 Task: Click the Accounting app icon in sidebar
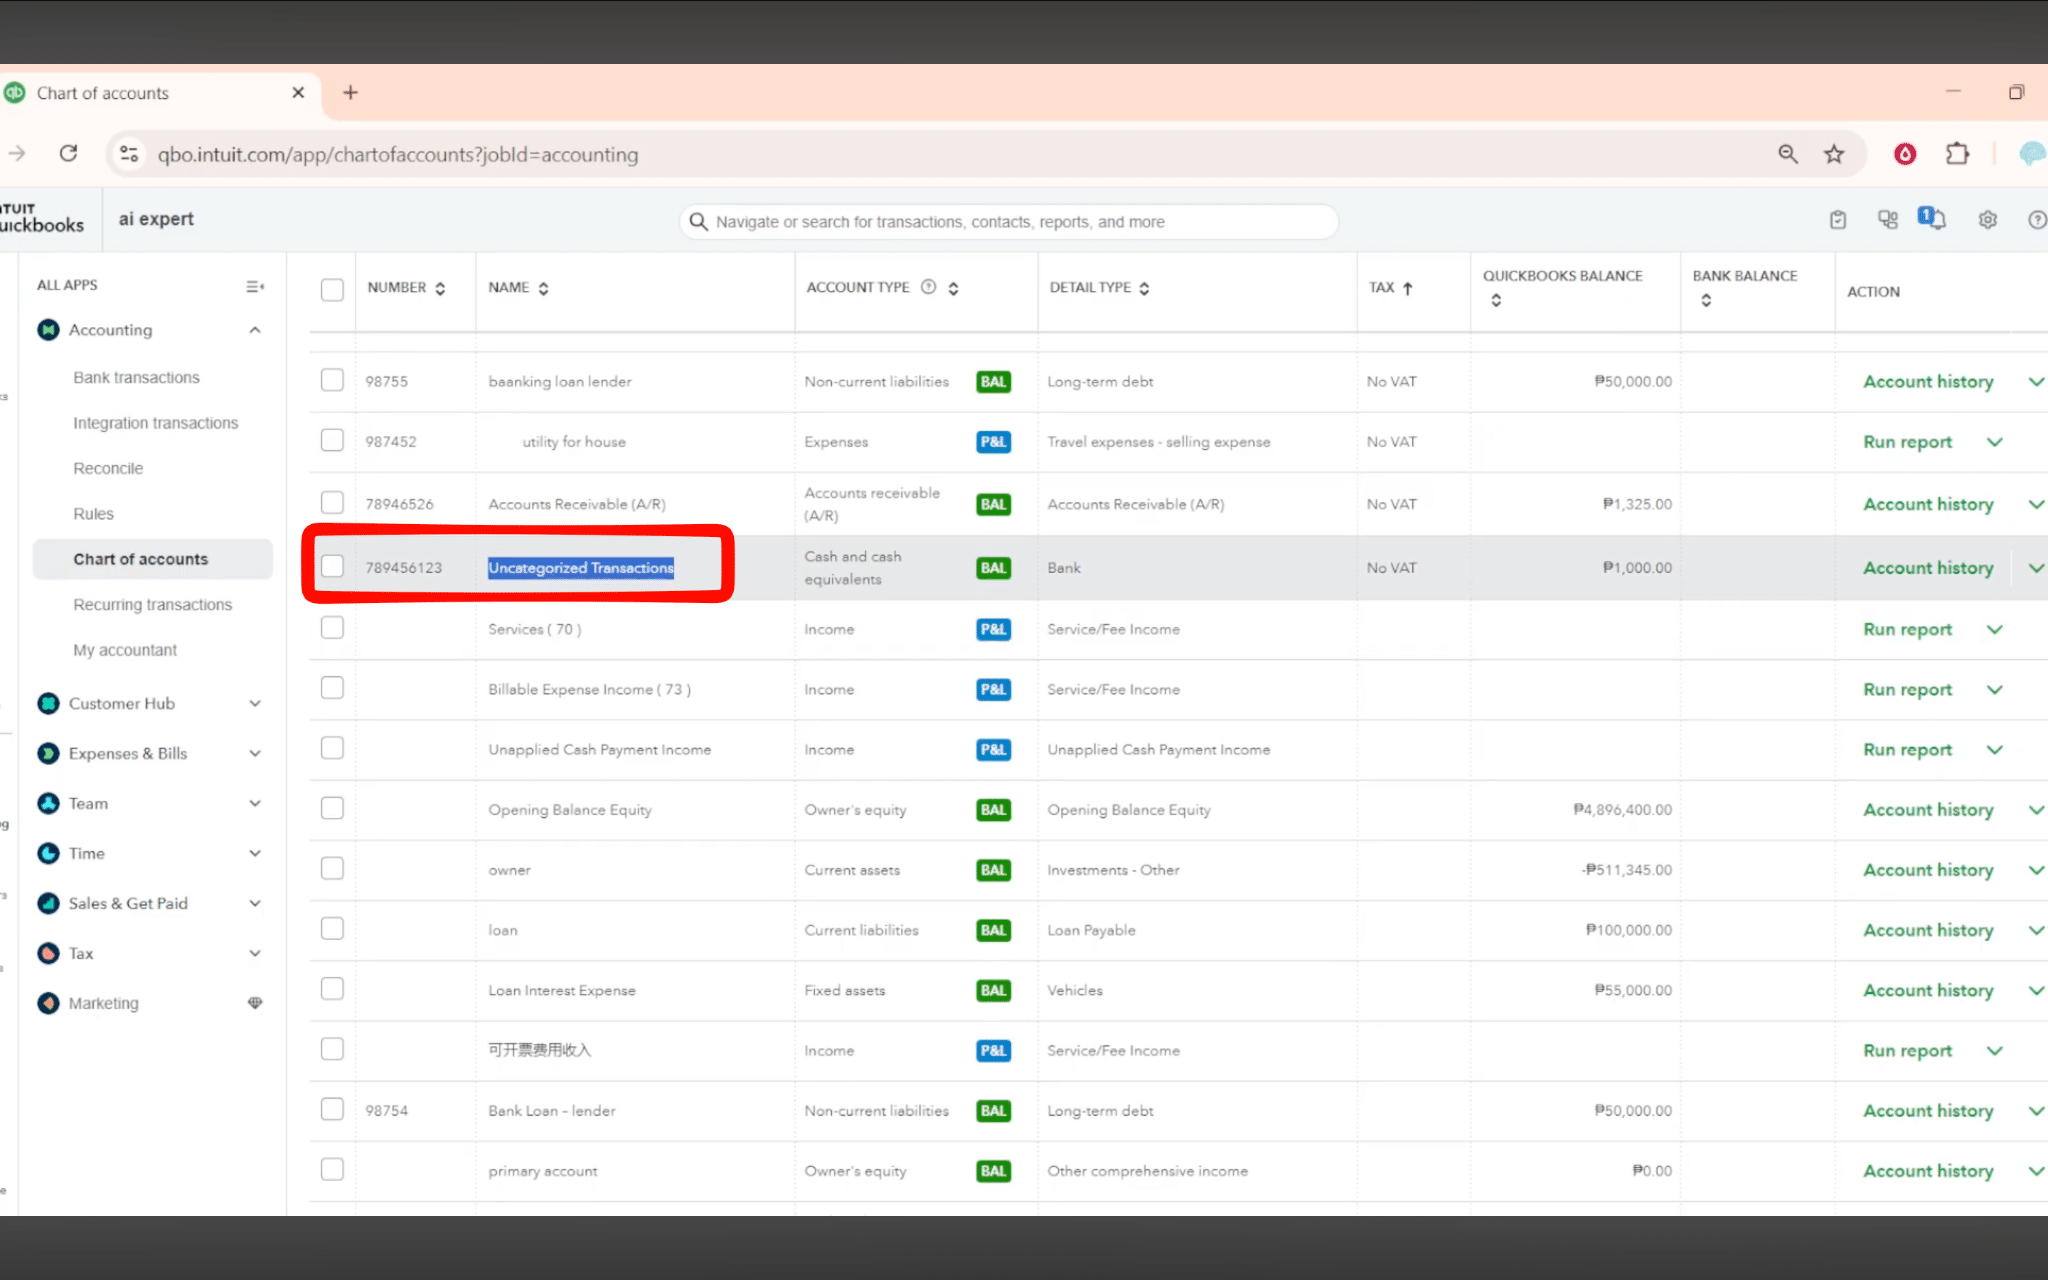point(48,330)
